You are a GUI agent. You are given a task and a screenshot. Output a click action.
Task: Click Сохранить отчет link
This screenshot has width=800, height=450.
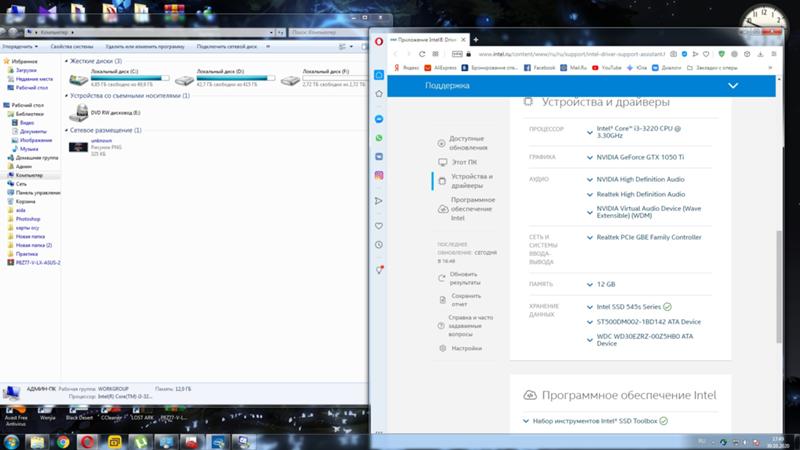point(460,300)
